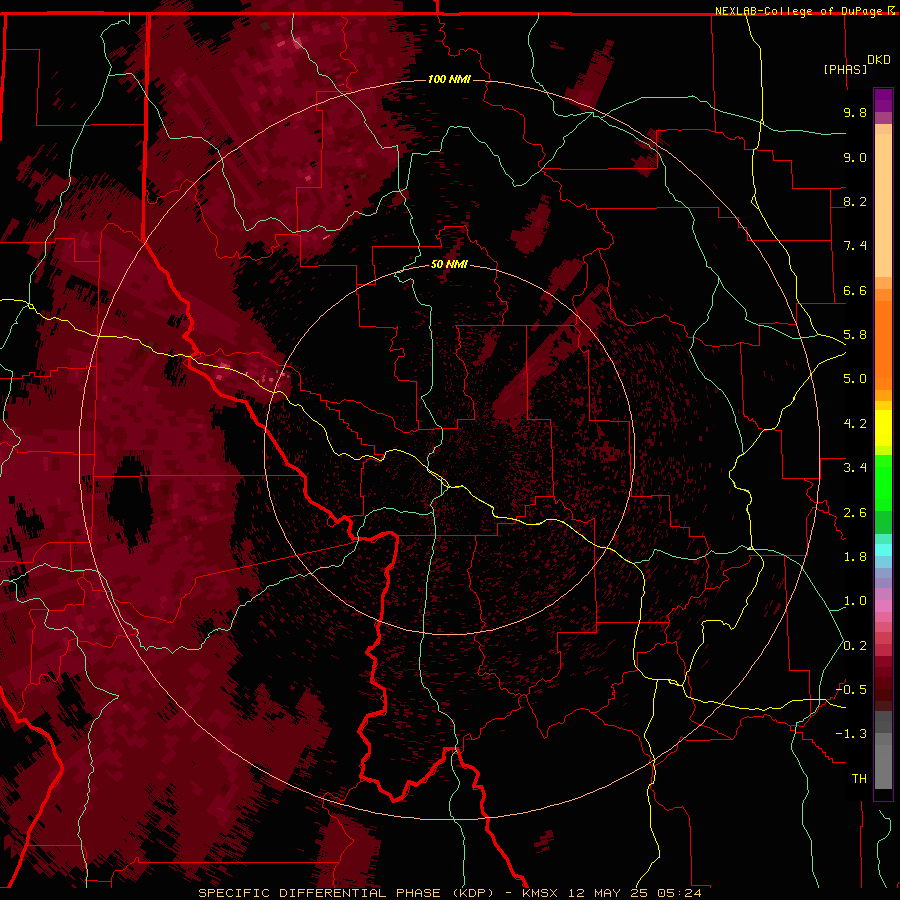Viewport: 900px width, 900px height.
Task: Click the -1.3 value on the color scale
Action: [x=851, y=734]
